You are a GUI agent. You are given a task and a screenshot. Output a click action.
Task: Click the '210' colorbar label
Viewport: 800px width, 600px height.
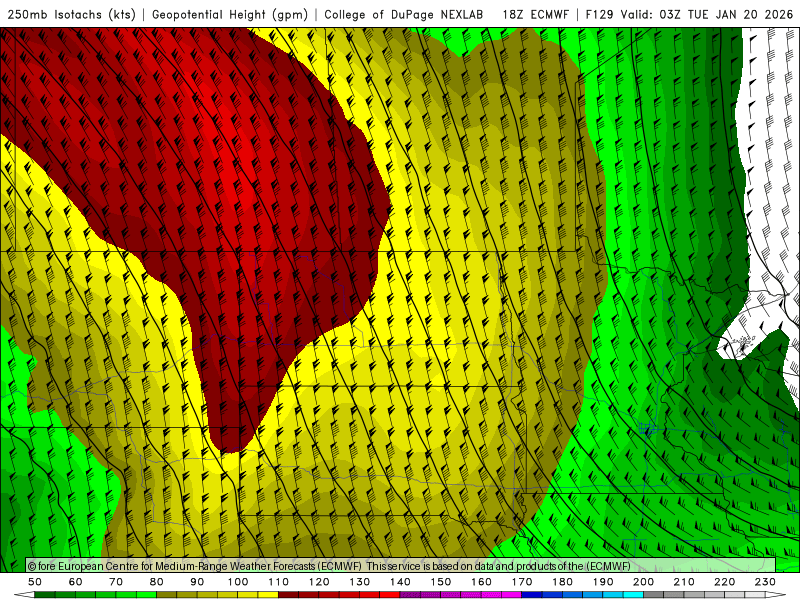(684, 582)
